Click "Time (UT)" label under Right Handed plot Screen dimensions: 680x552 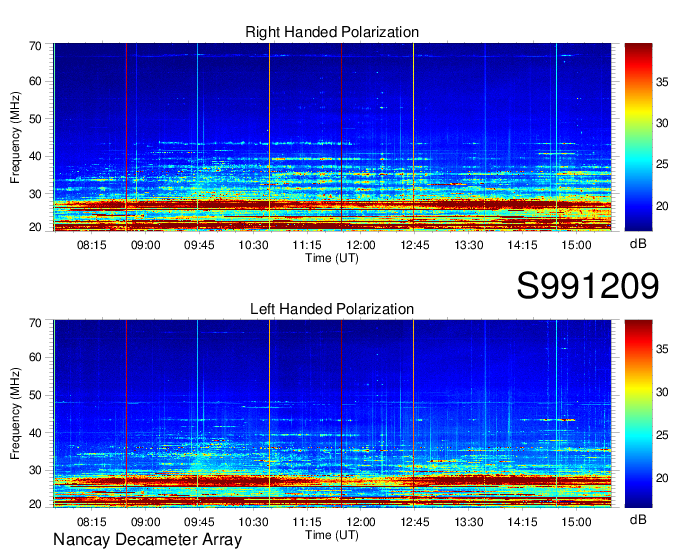[x=332, y=258]
